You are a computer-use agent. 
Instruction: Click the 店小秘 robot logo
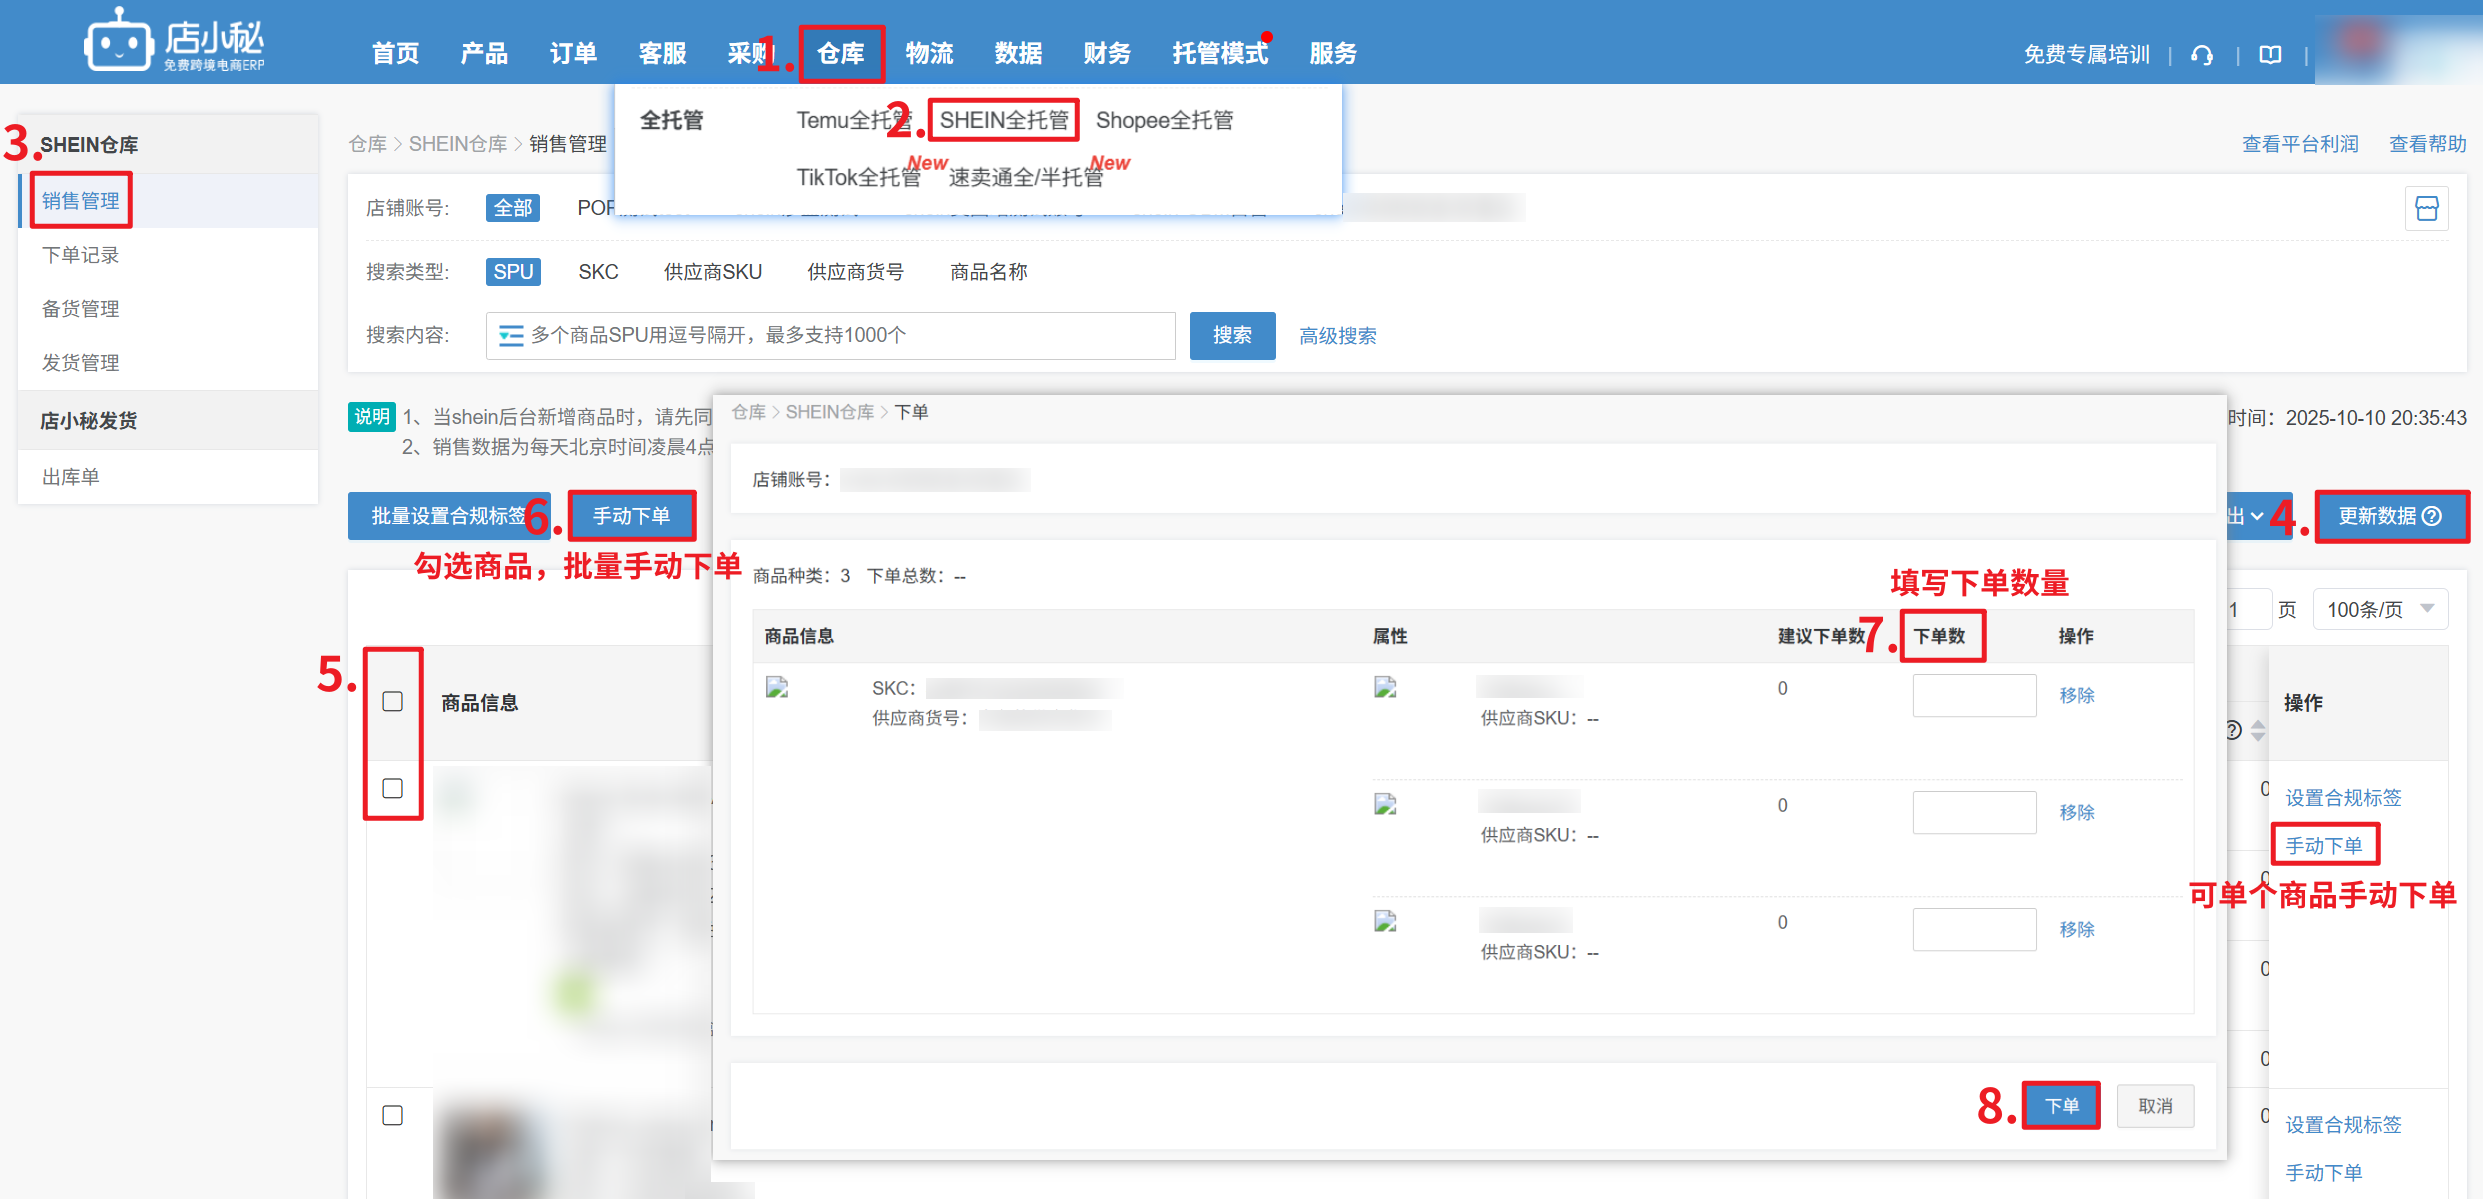click(x=119, y=42)
